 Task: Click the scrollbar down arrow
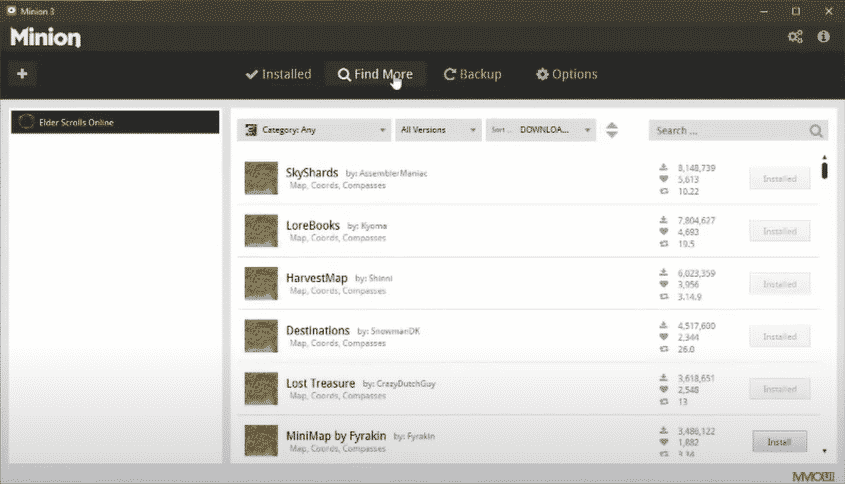click(824, 451)
